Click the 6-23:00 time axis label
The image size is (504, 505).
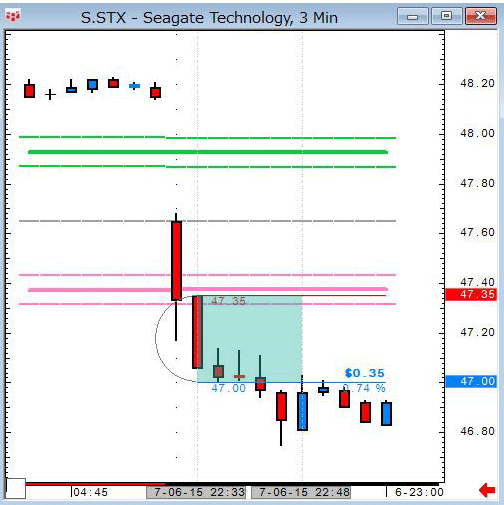point(419,492)
